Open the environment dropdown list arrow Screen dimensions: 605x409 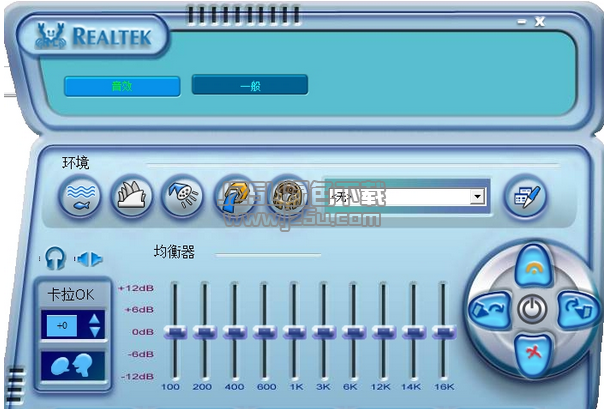(478, 197)
